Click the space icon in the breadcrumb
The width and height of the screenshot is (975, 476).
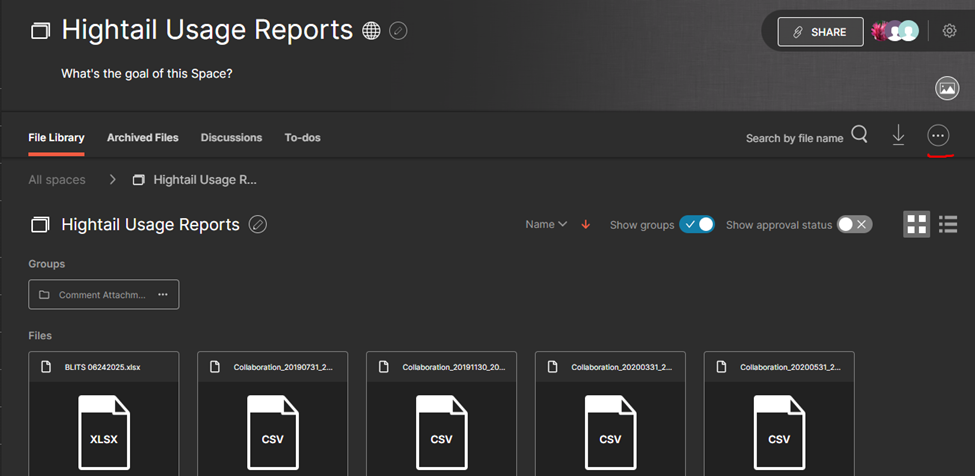[139, 180]
